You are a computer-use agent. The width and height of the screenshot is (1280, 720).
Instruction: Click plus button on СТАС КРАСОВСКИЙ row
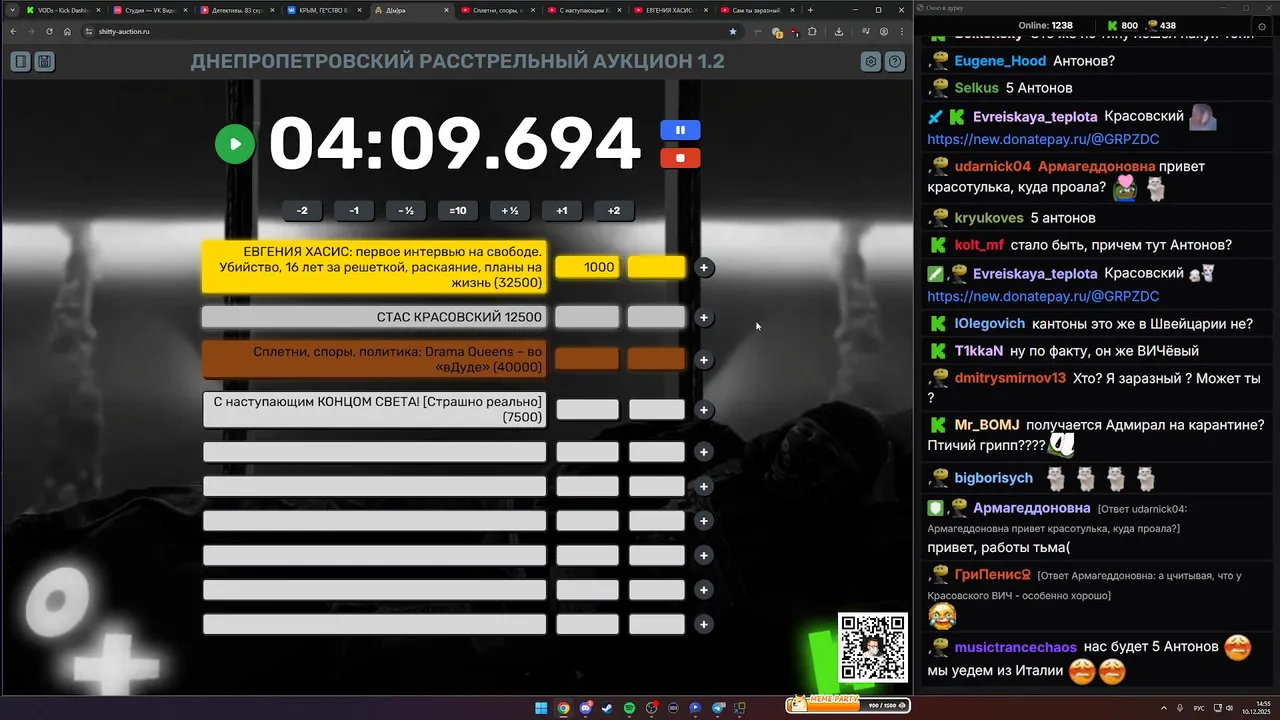click(704, 318)
